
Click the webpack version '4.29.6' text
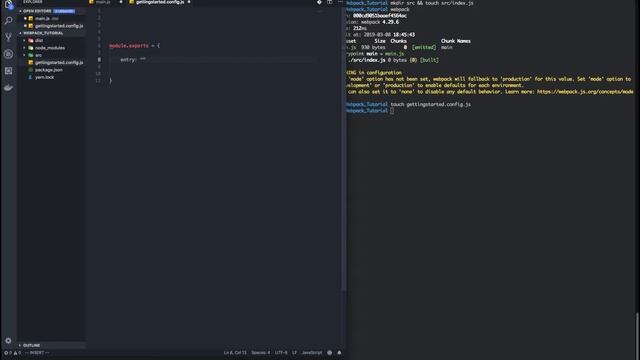[x=391, y=22]
